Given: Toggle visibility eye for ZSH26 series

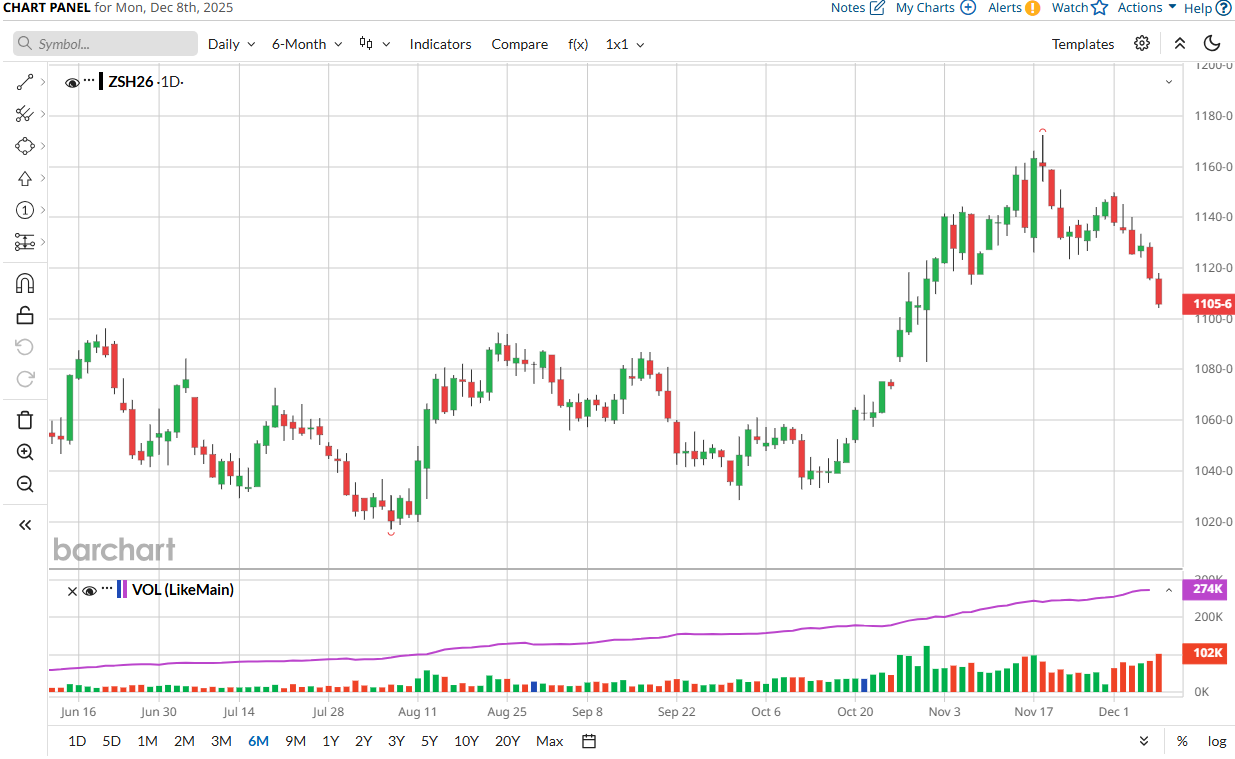Looking at the screenshot, I should [72, 82].
